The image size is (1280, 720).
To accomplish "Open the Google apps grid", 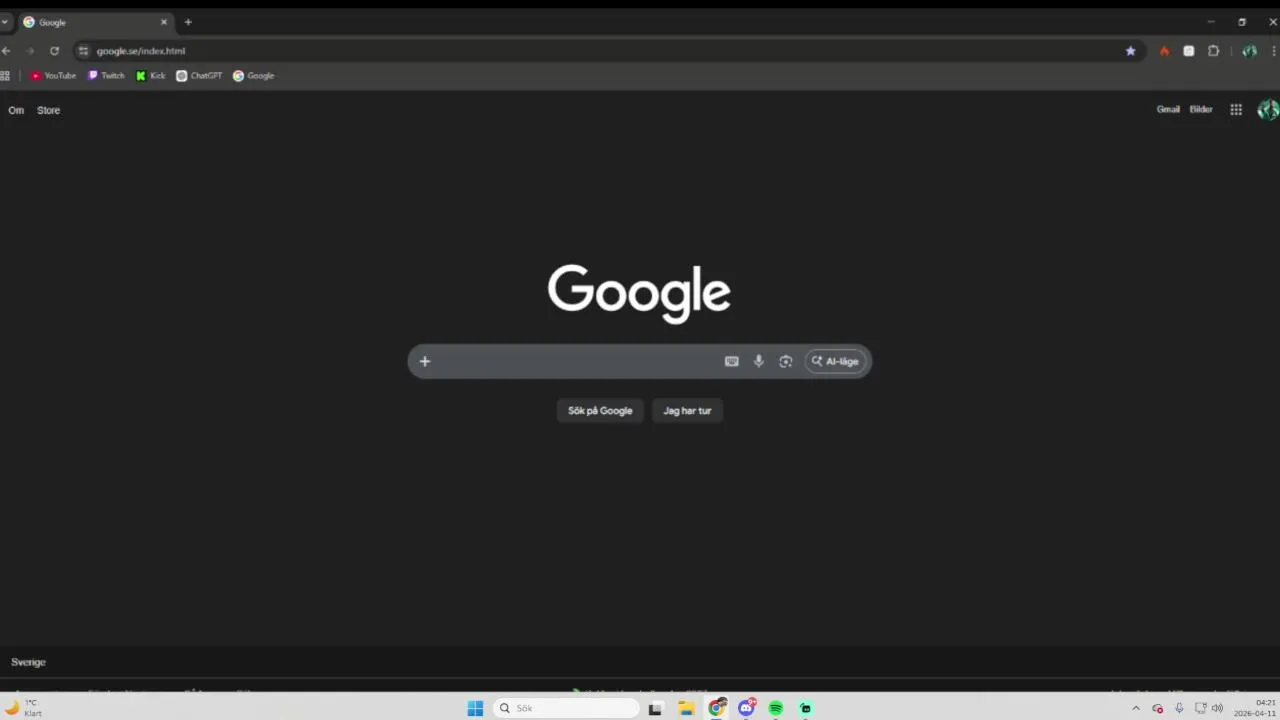I will 1236,110.
